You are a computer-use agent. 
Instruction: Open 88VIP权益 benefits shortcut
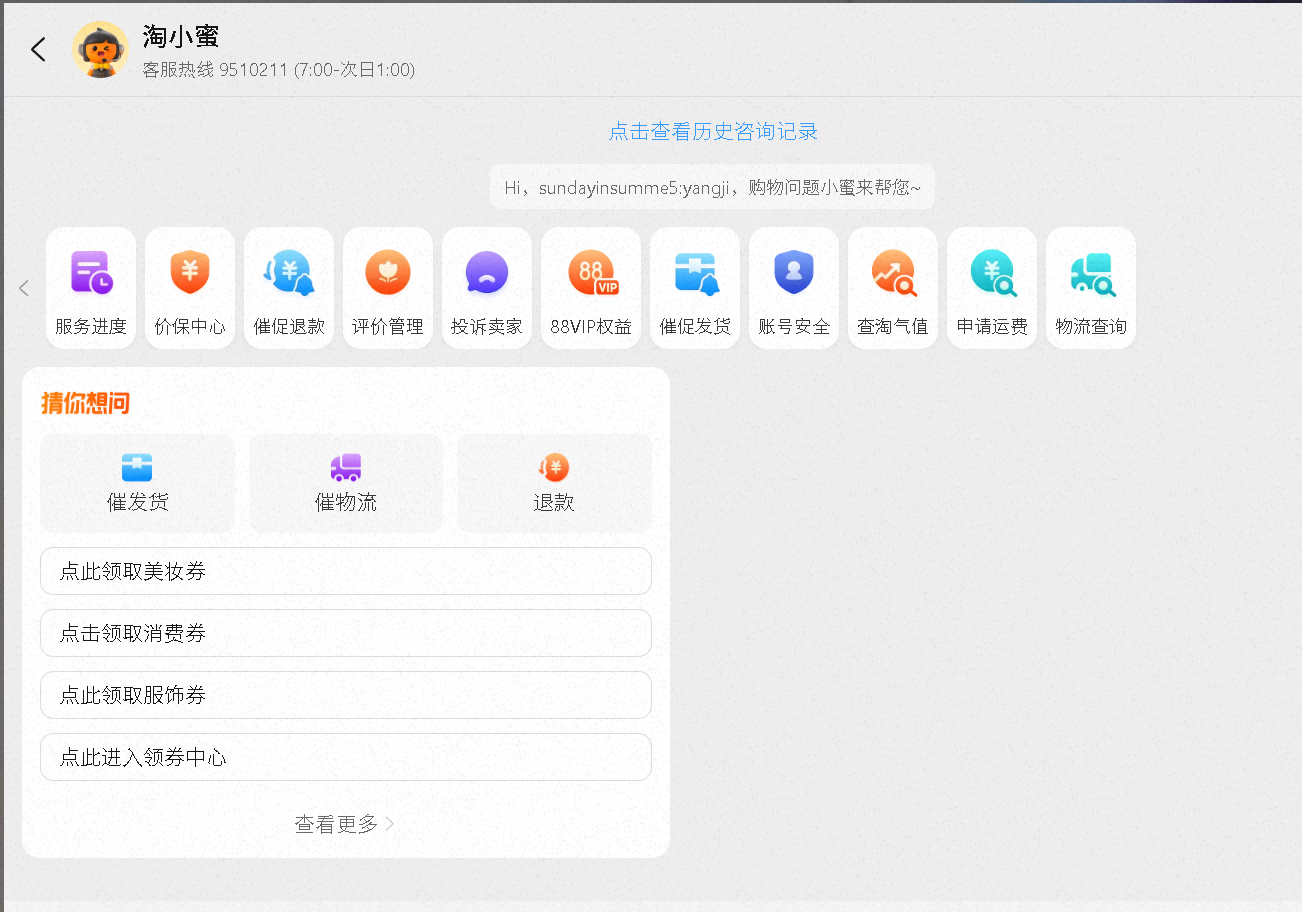tap(591, 288)
